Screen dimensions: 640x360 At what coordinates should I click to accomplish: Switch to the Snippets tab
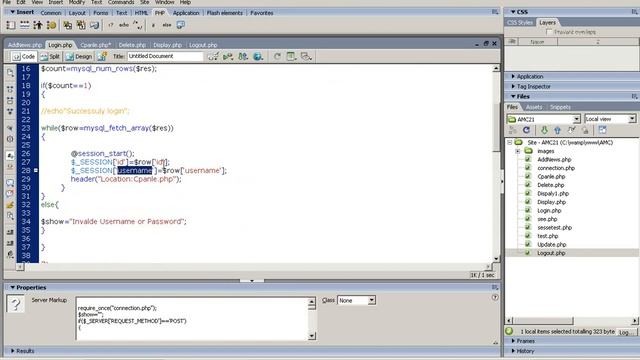560,107
